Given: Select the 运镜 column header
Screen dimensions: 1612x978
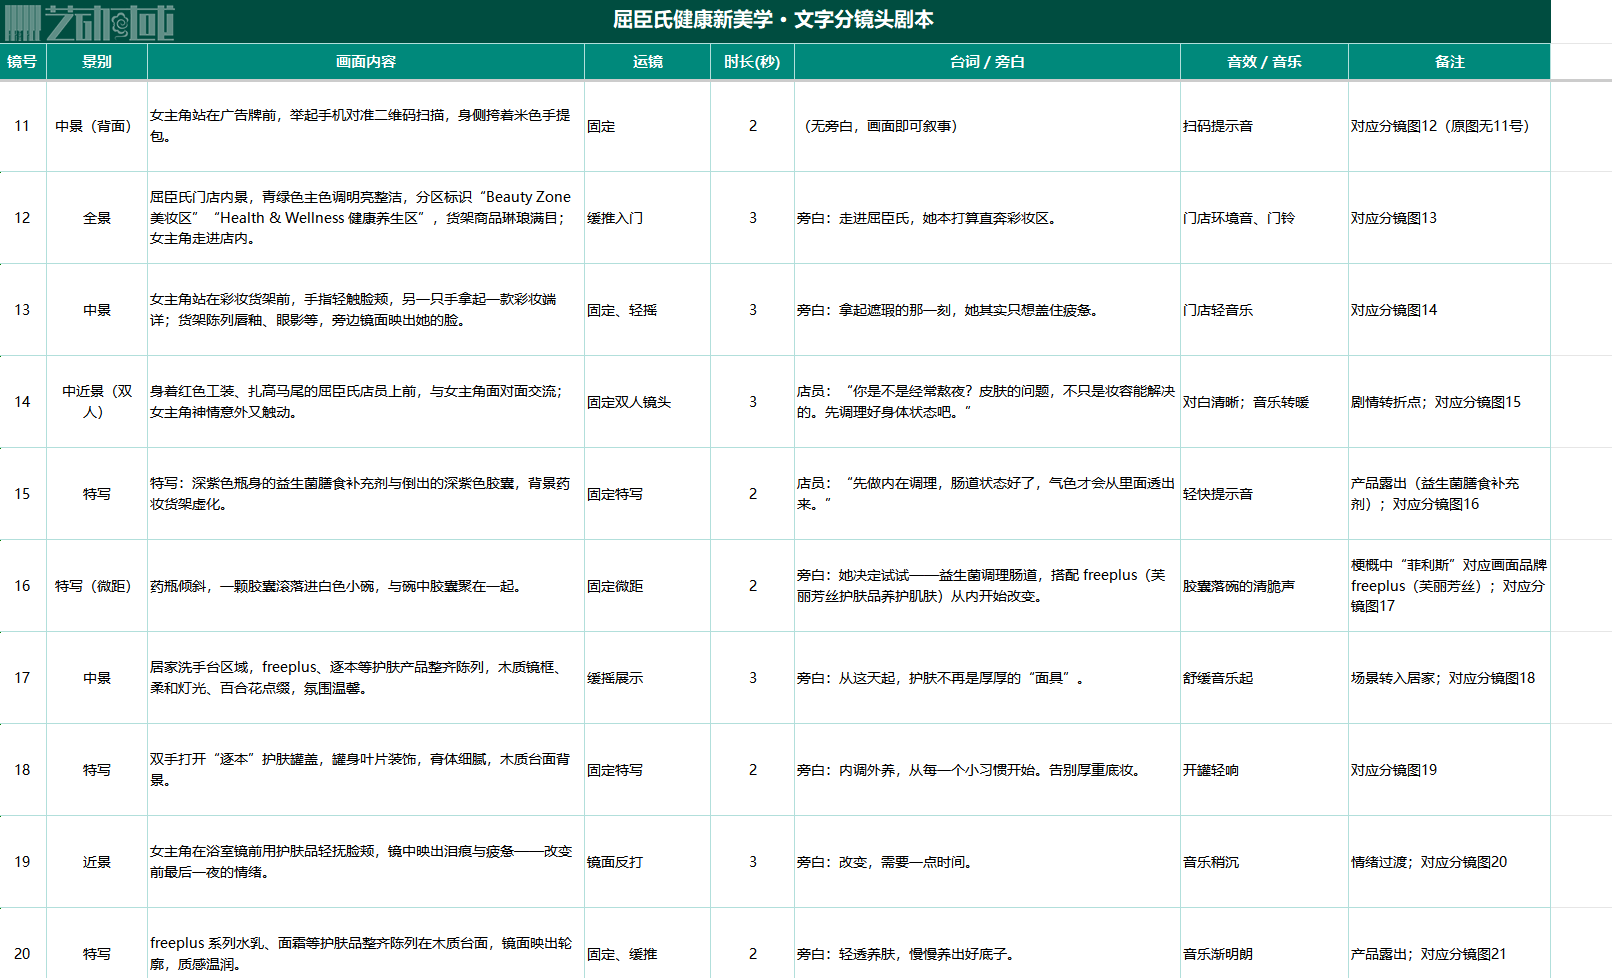Looking at the screenshot, I should coord(648,62).
